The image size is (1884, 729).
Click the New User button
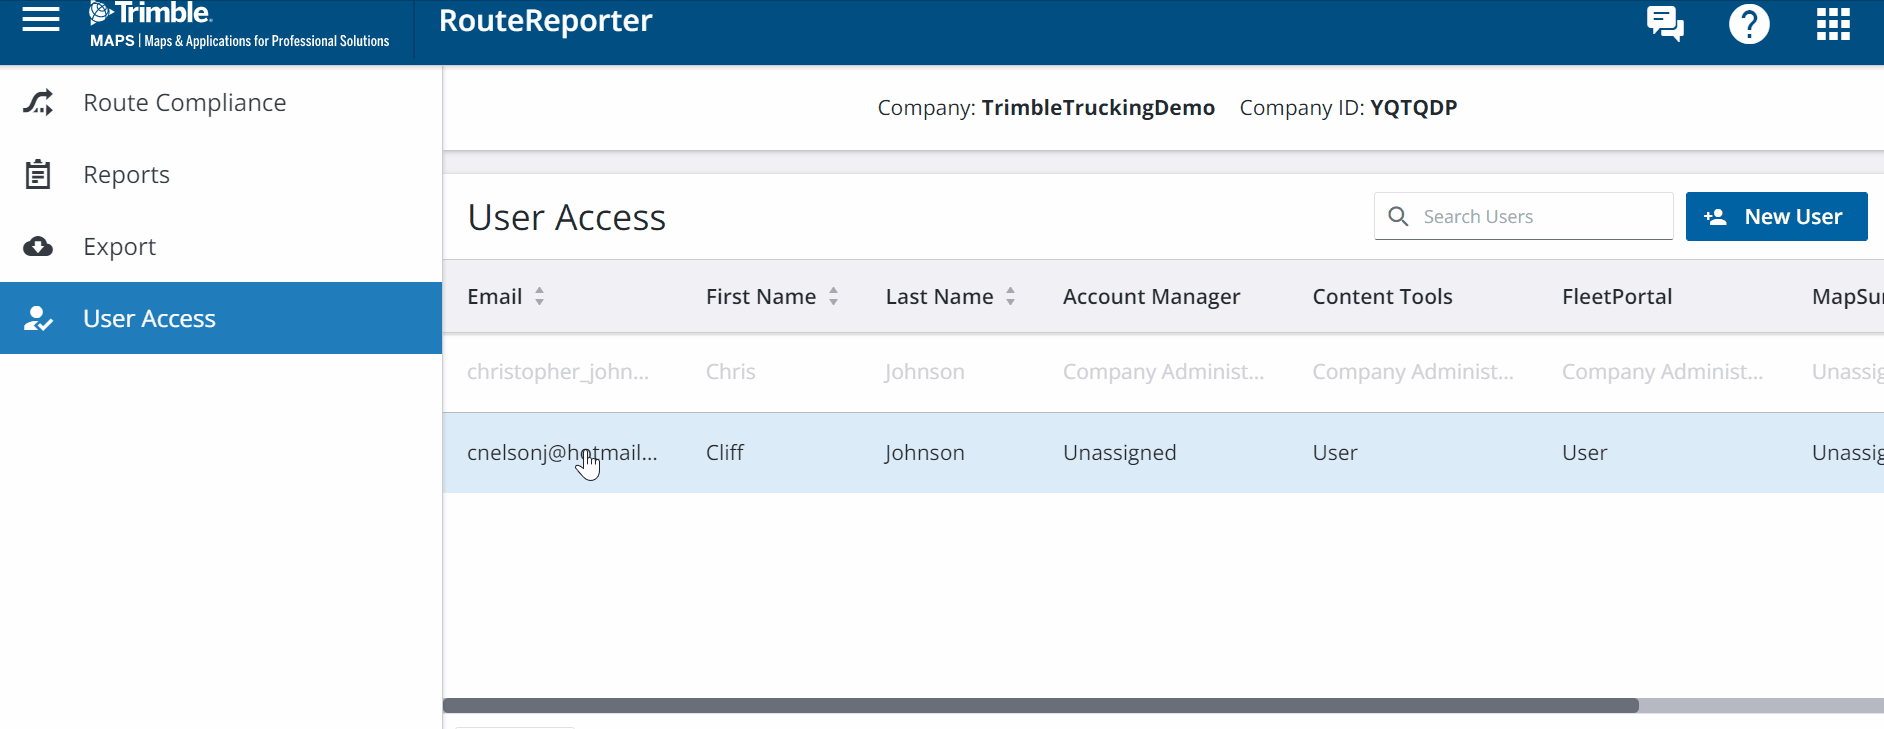tap(1776, 217)
